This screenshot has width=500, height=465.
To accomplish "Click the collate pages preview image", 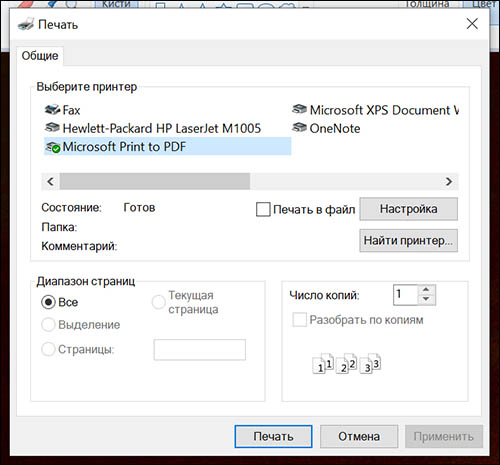I will (x=347, y=363).
